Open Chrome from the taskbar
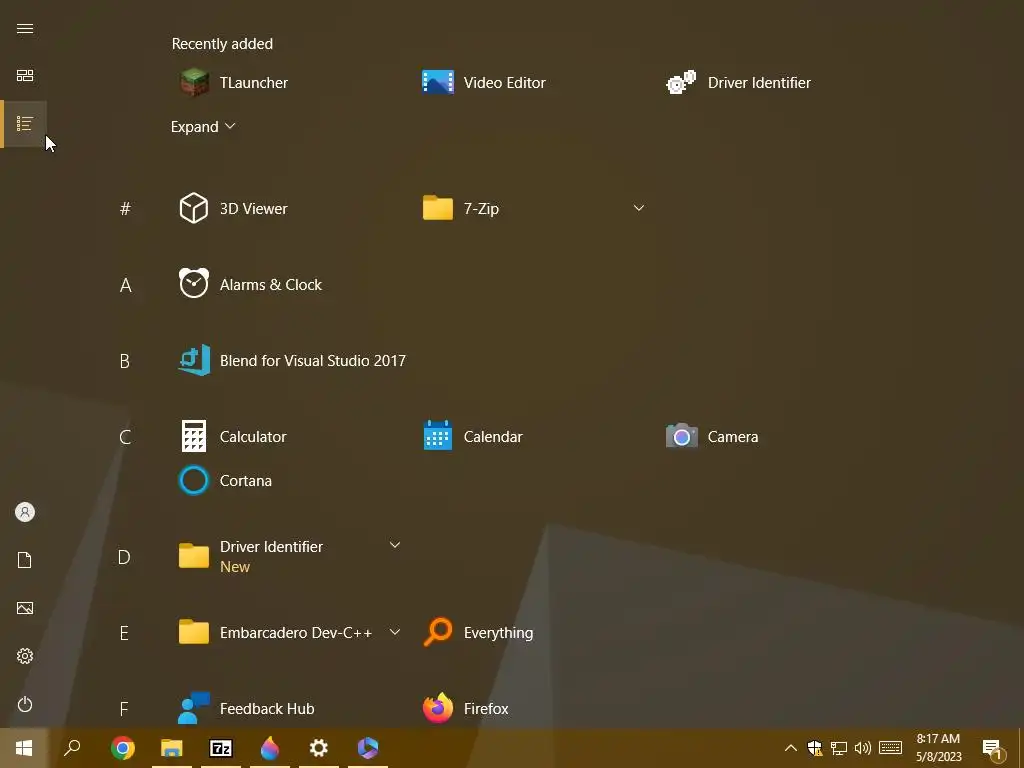Screen dimensions: 1024x768 coord(123,748)
